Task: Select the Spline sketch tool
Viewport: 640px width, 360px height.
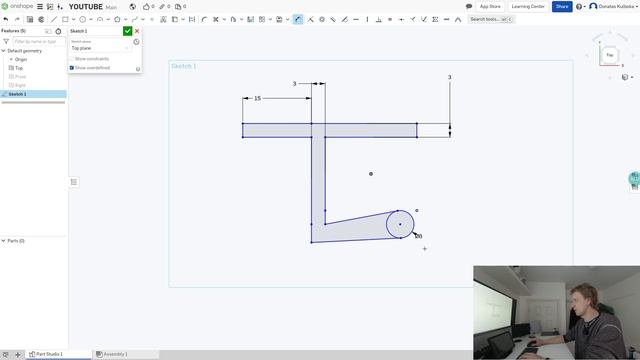Action: pos(135,19)
